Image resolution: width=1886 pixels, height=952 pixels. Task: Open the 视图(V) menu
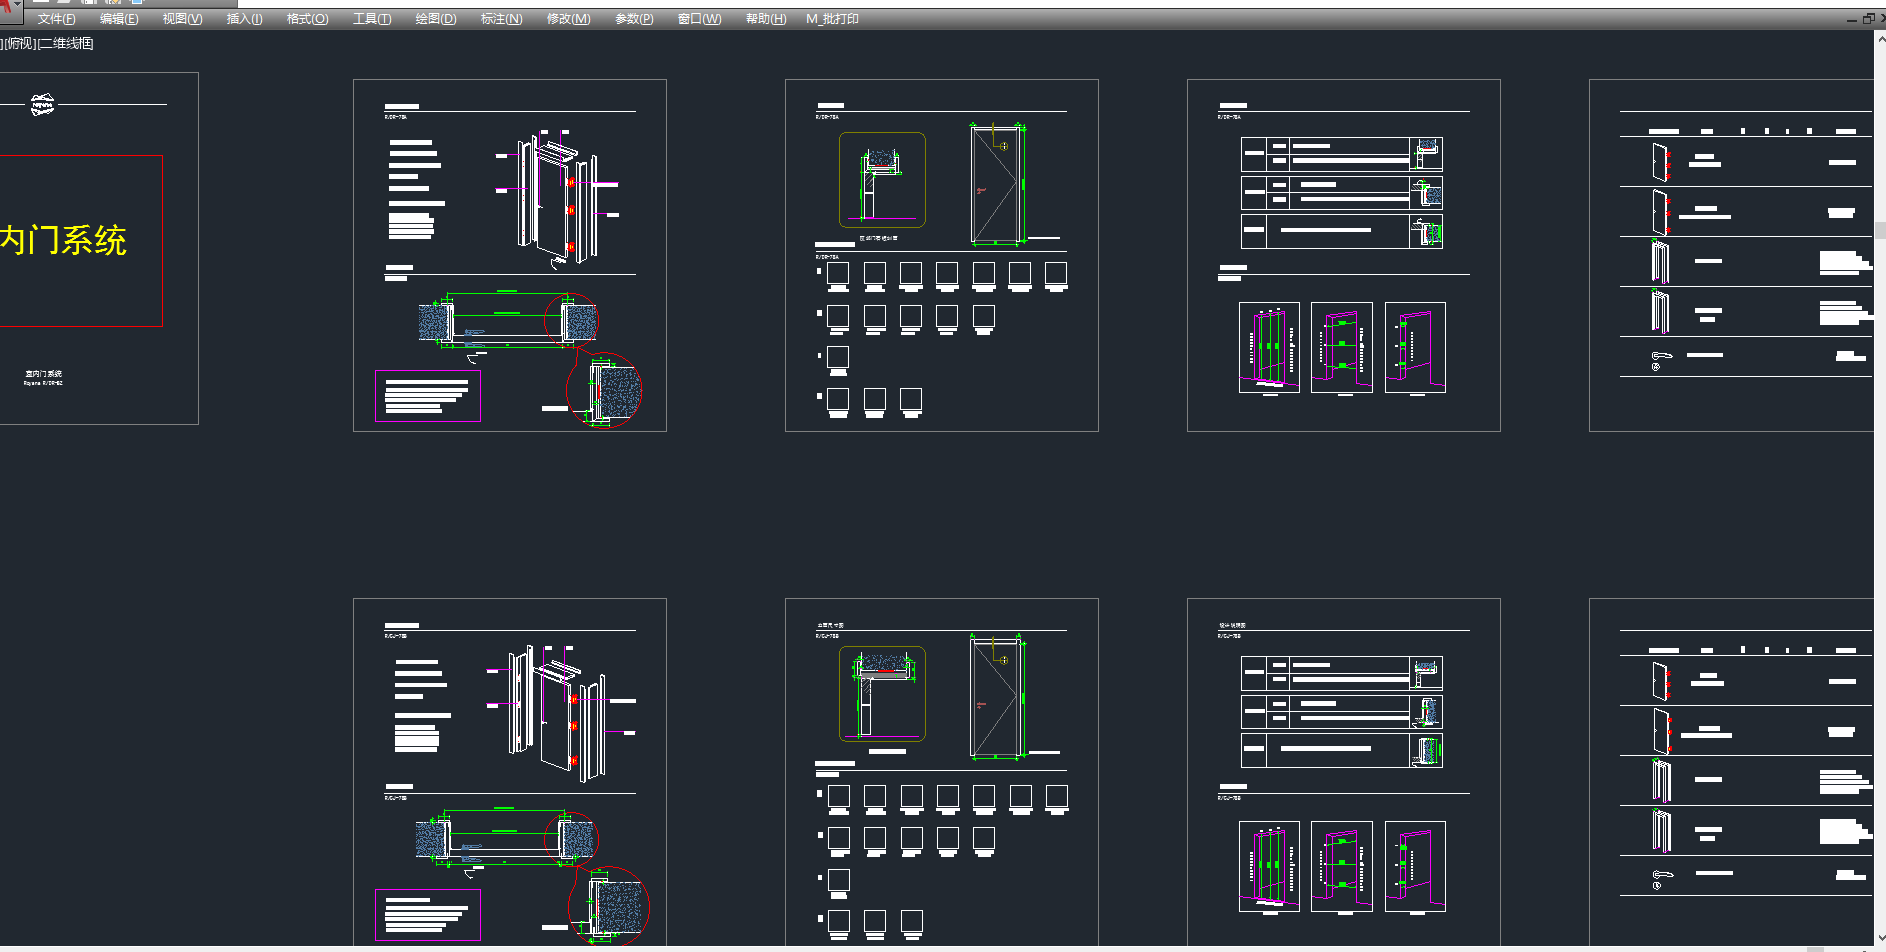[182, 19]
